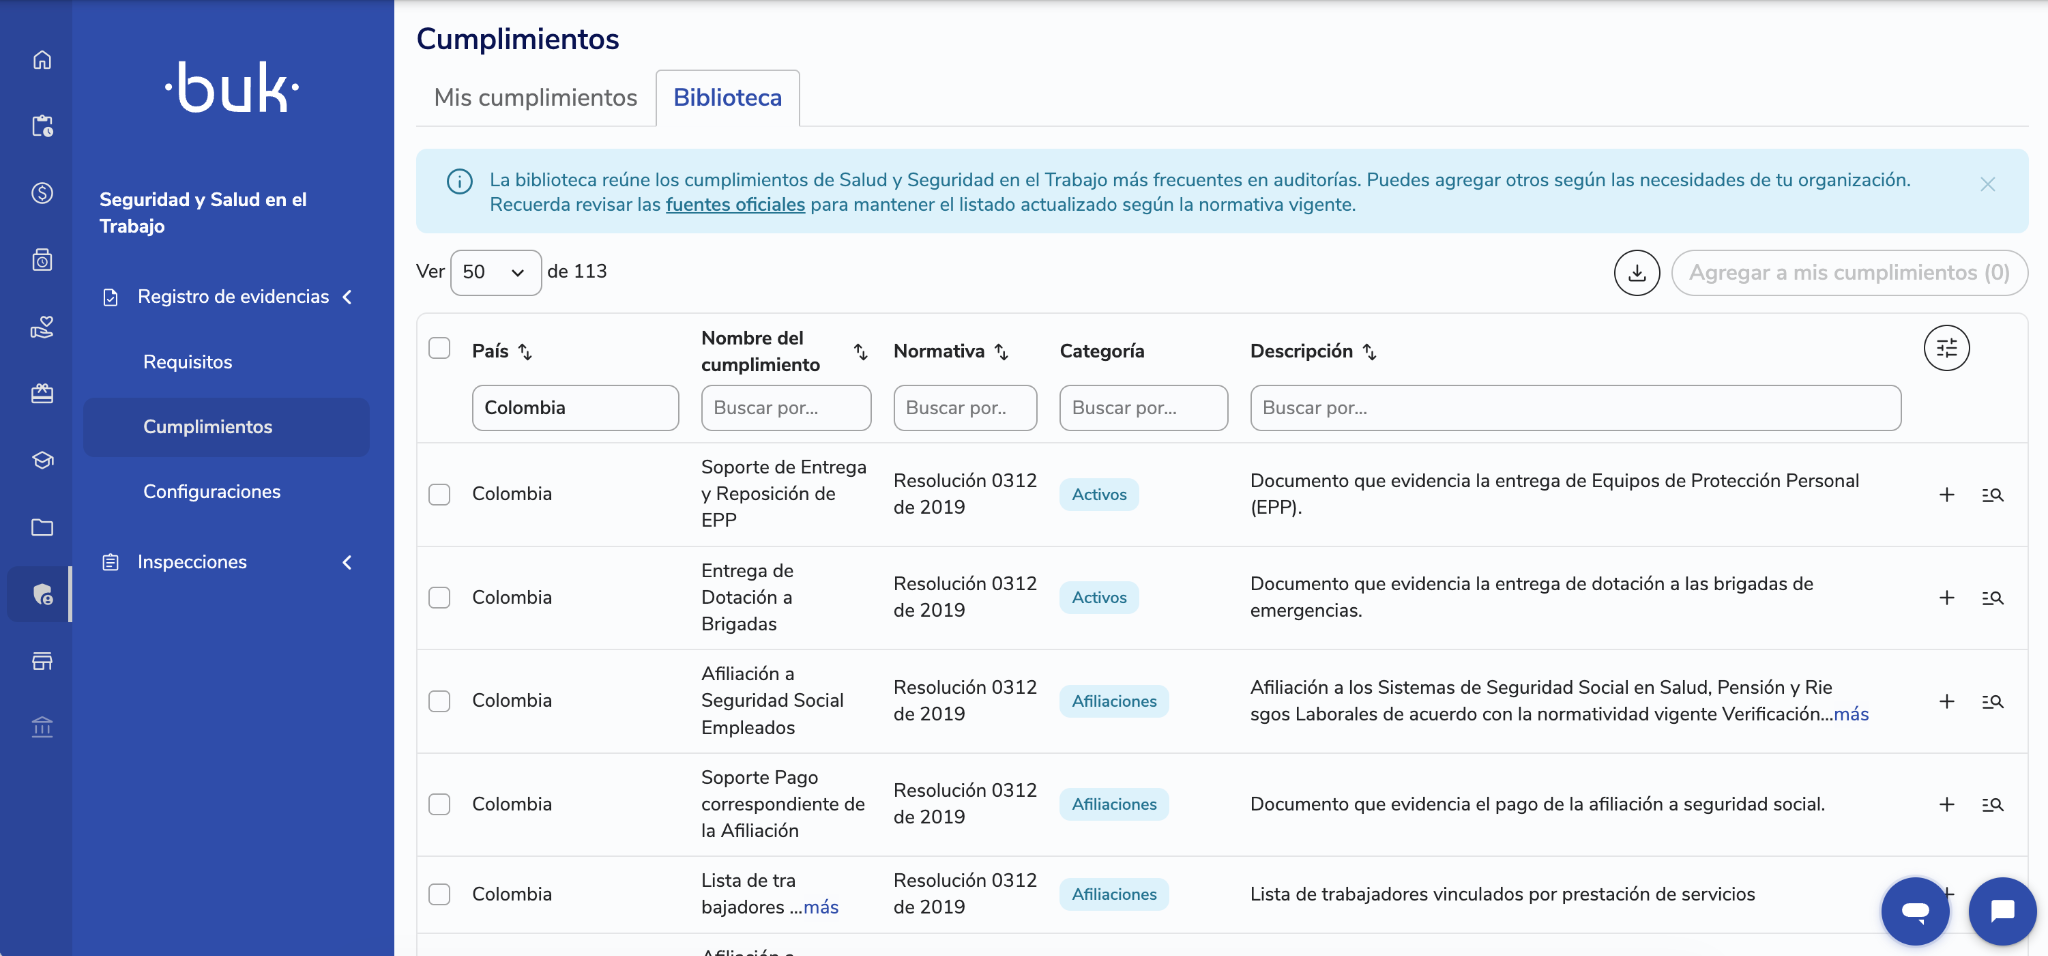View details of Soporte Pago de la Afiliación
2048x956 pixels.
point(1993,804)
